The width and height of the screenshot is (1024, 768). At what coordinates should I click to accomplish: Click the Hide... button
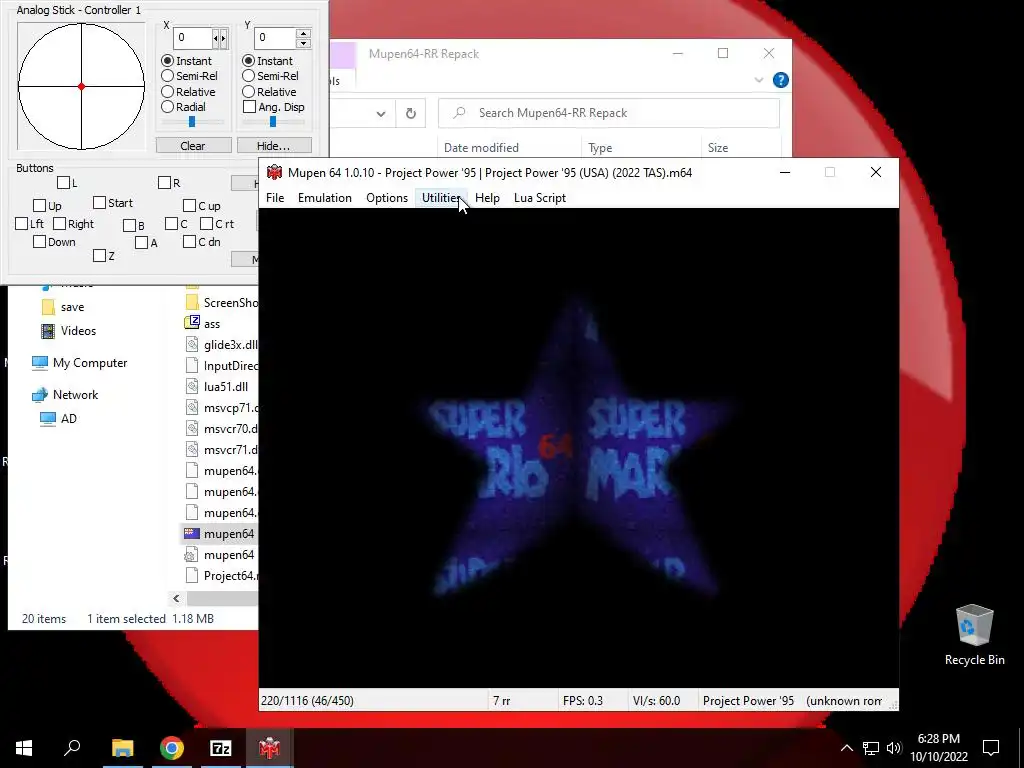(274, 146)
